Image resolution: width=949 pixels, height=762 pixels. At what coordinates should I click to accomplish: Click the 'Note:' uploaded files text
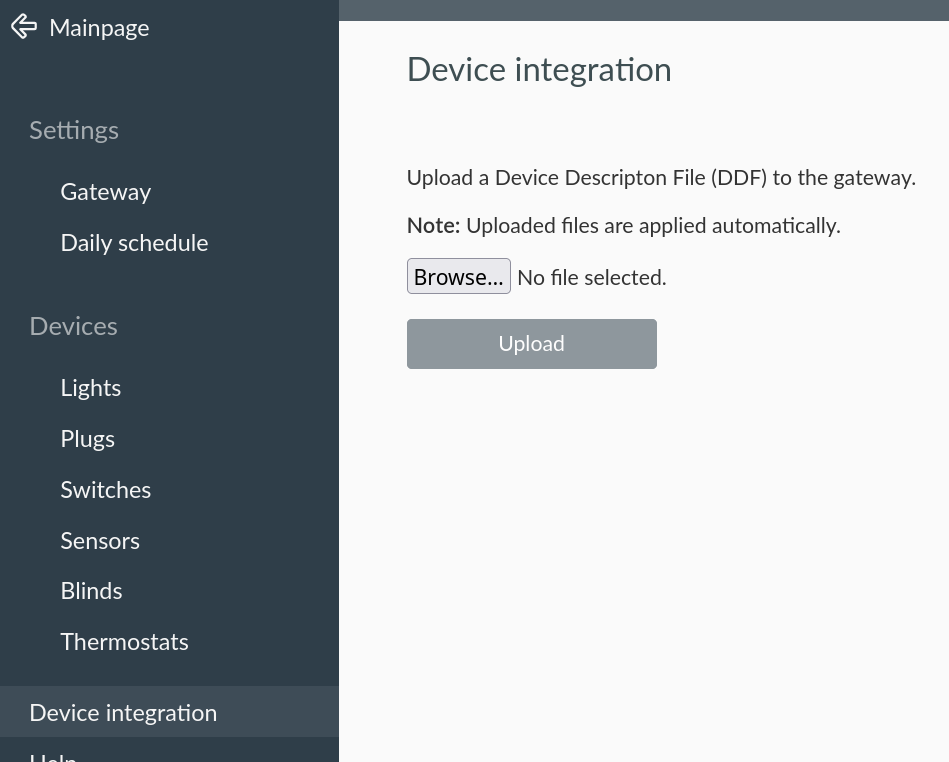[x=624, y=225]
